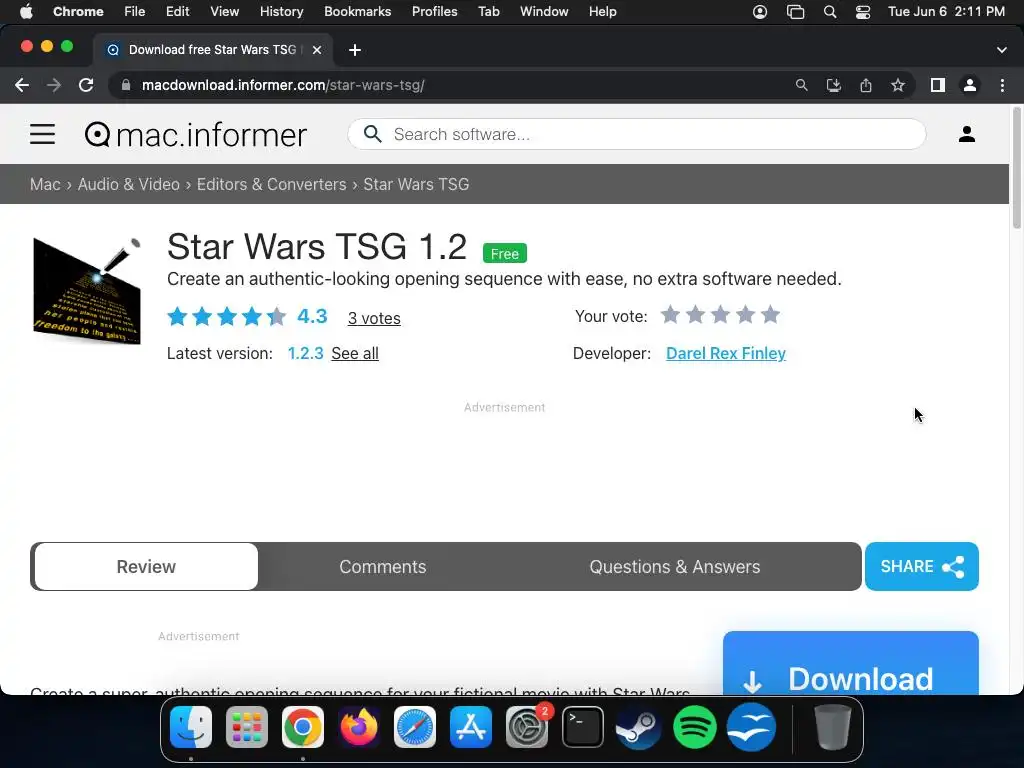The width and height of the screenshot is (1024, 768).
Task: Expand the tab search chevron
Action: 1002,50
